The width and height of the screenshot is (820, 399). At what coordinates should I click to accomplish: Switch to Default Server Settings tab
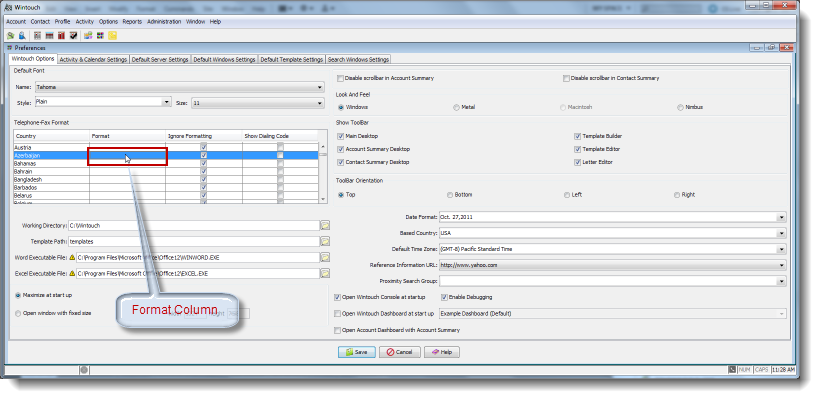tap(160, 60)
